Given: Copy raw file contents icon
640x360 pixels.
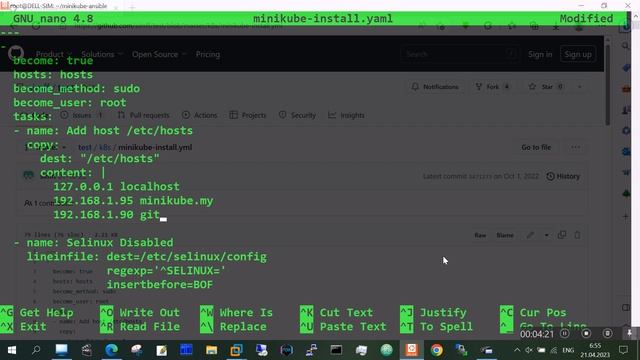Looking at the screenshot, I should (x=562, y=235).
